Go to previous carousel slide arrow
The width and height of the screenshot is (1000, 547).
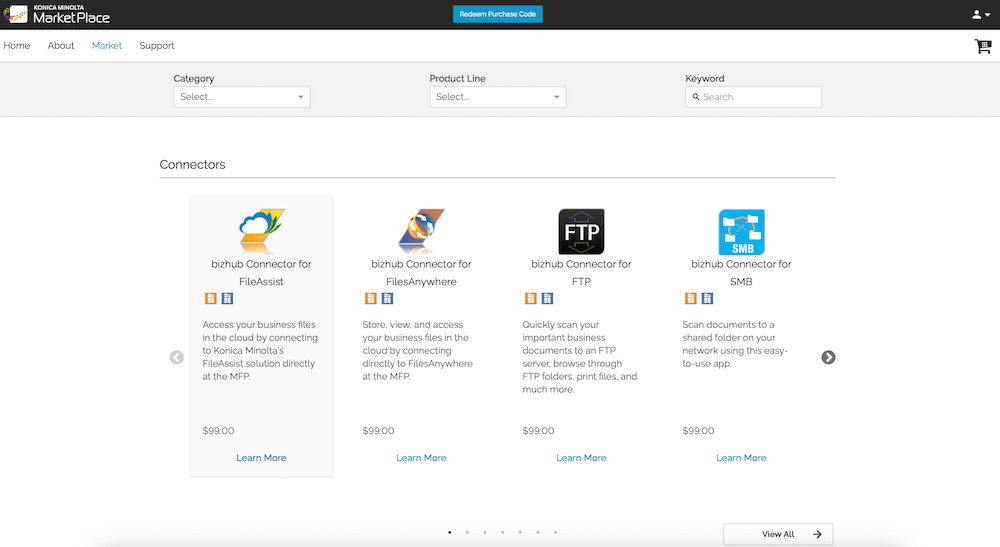(x=177, y=357)
